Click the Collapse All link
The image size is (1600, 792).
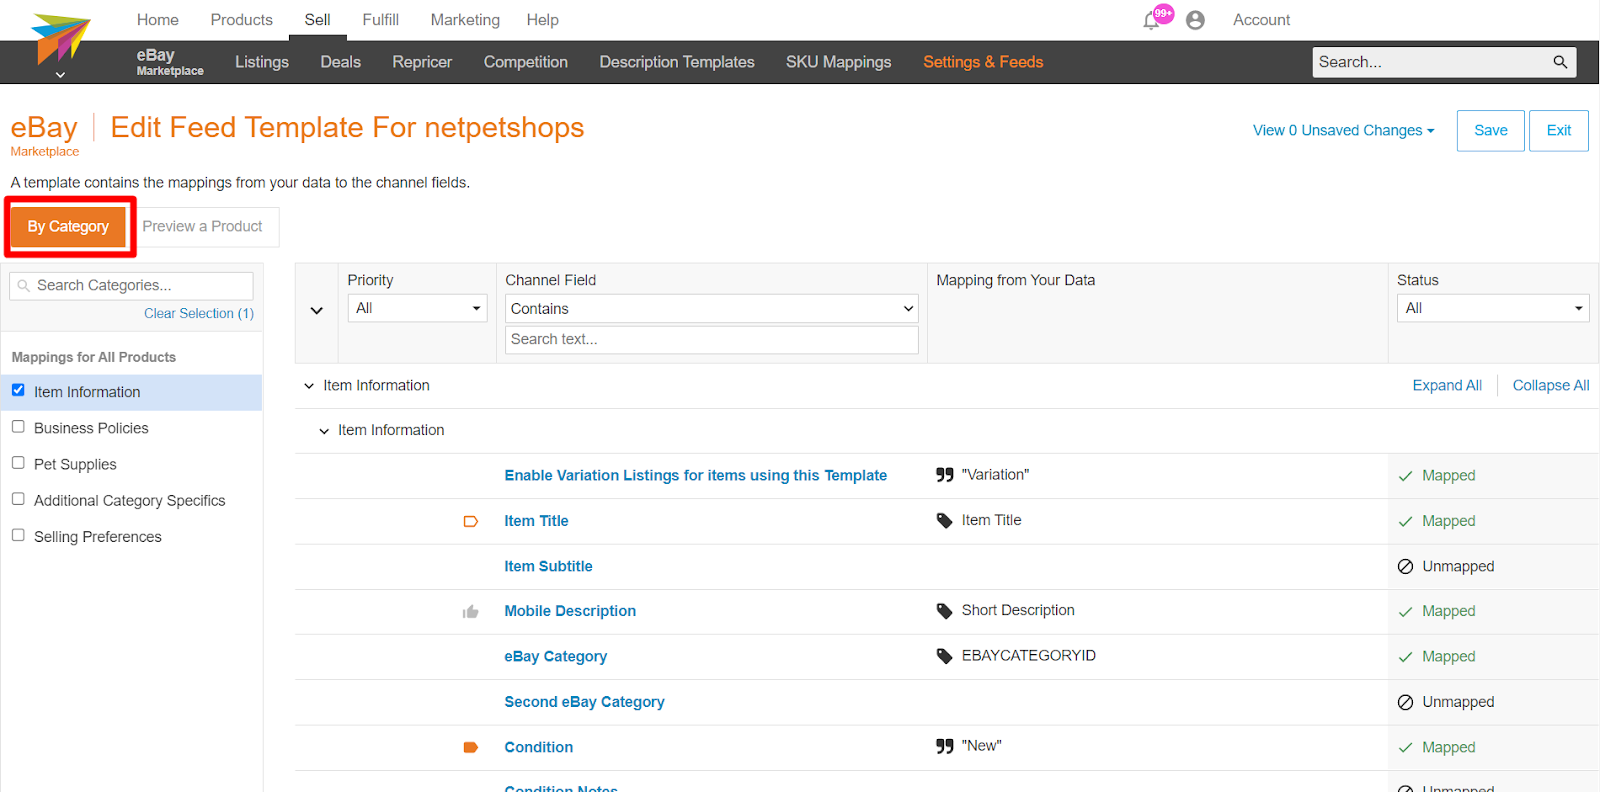(x=1551, y=386)
